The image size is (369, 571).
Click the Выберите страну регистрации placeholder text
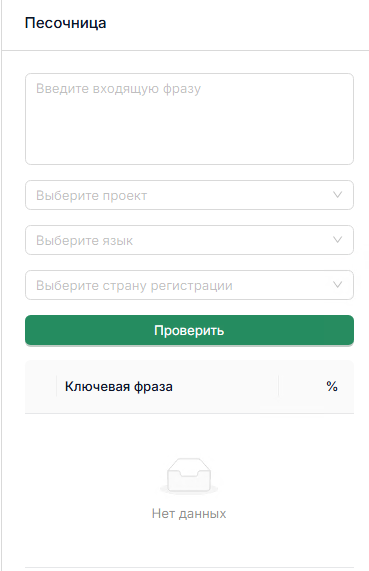pos(134,286)
